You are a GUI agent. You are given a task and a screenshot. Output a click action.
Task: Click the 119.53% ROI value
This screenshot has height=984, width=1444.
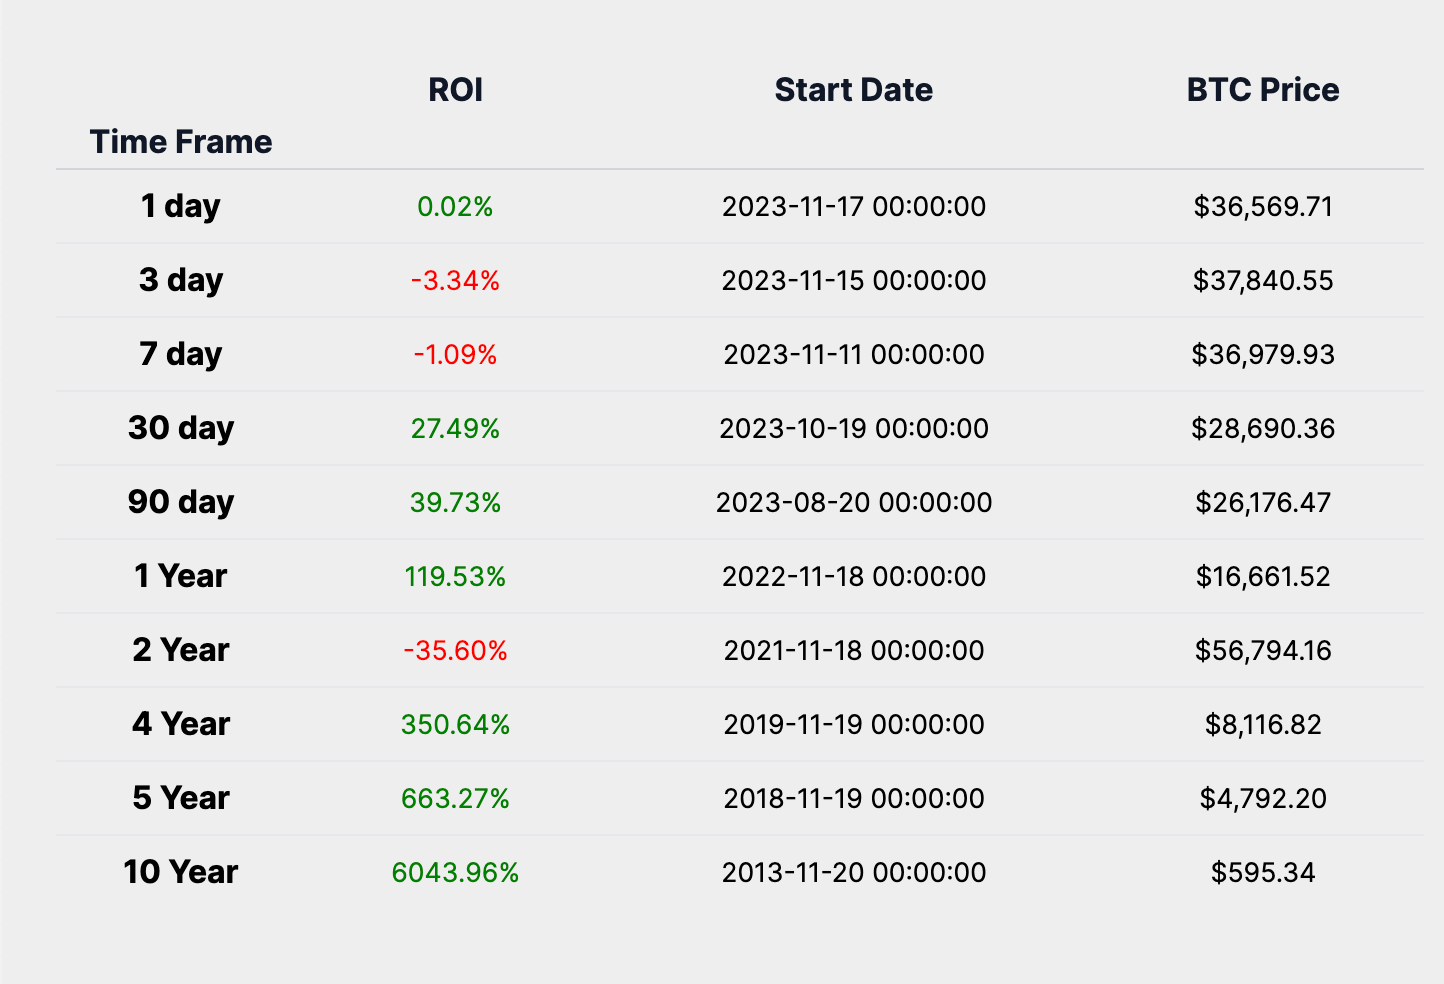pyautogui.click(x=455, y=577)
